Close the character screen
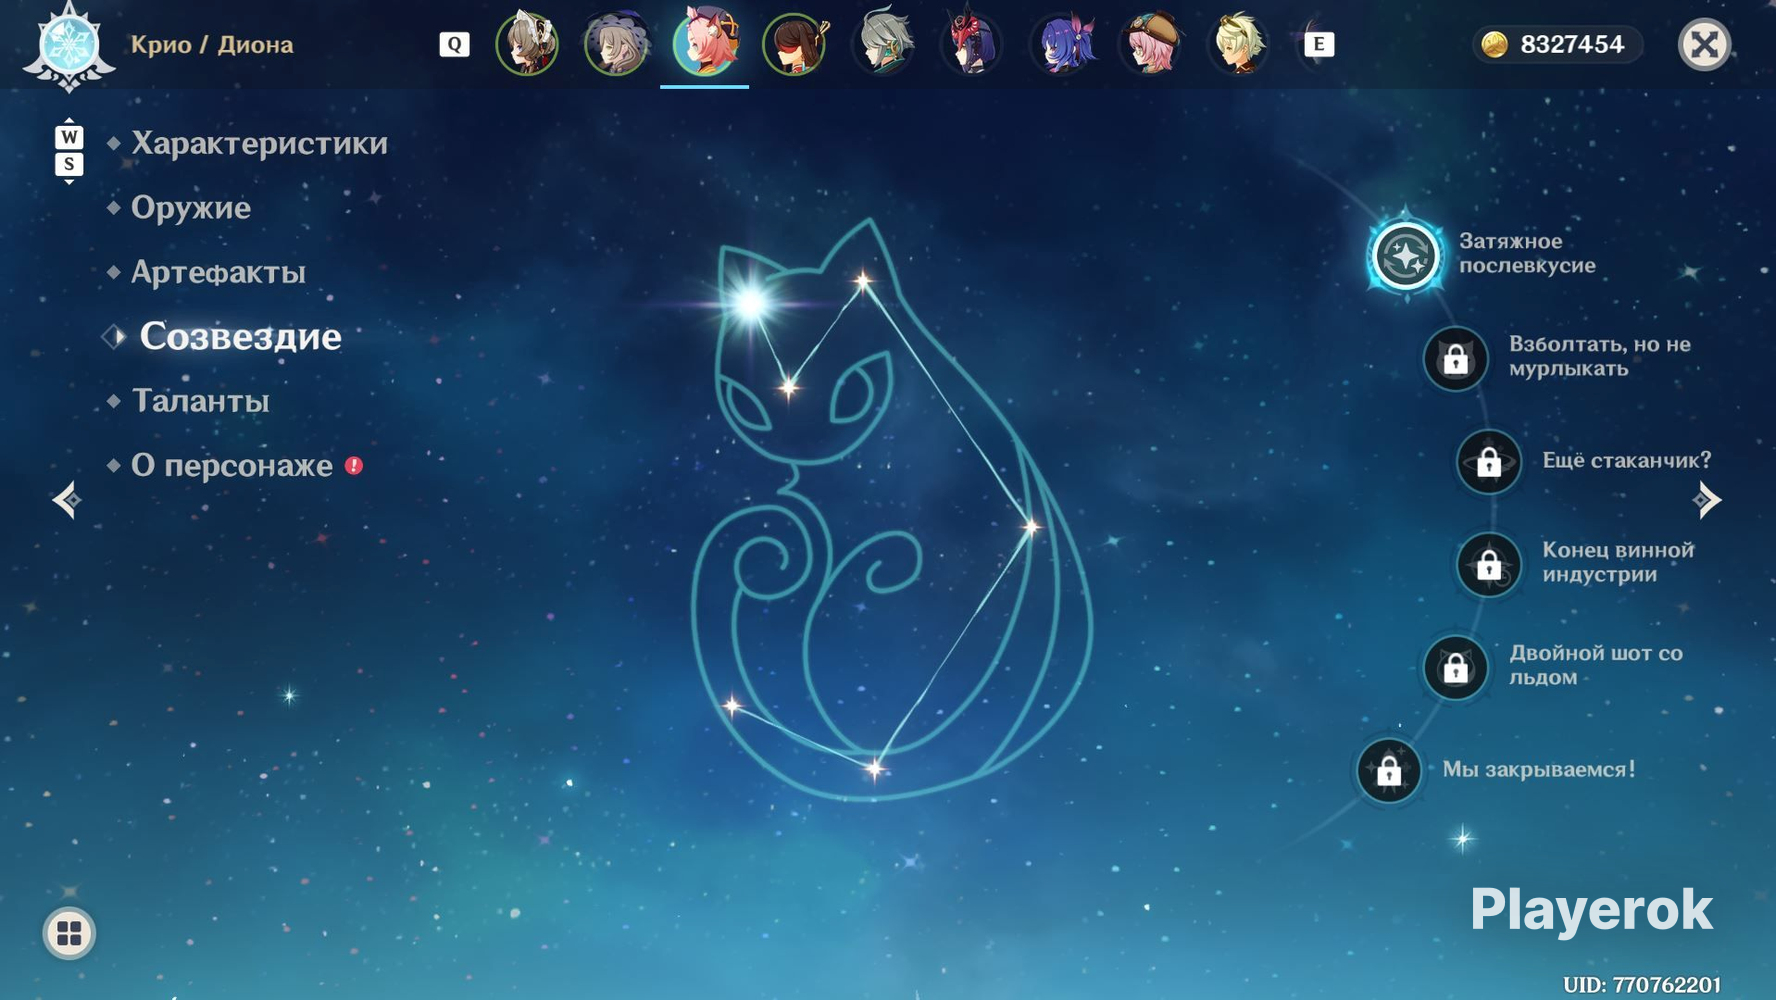 tap(1704, 44)
